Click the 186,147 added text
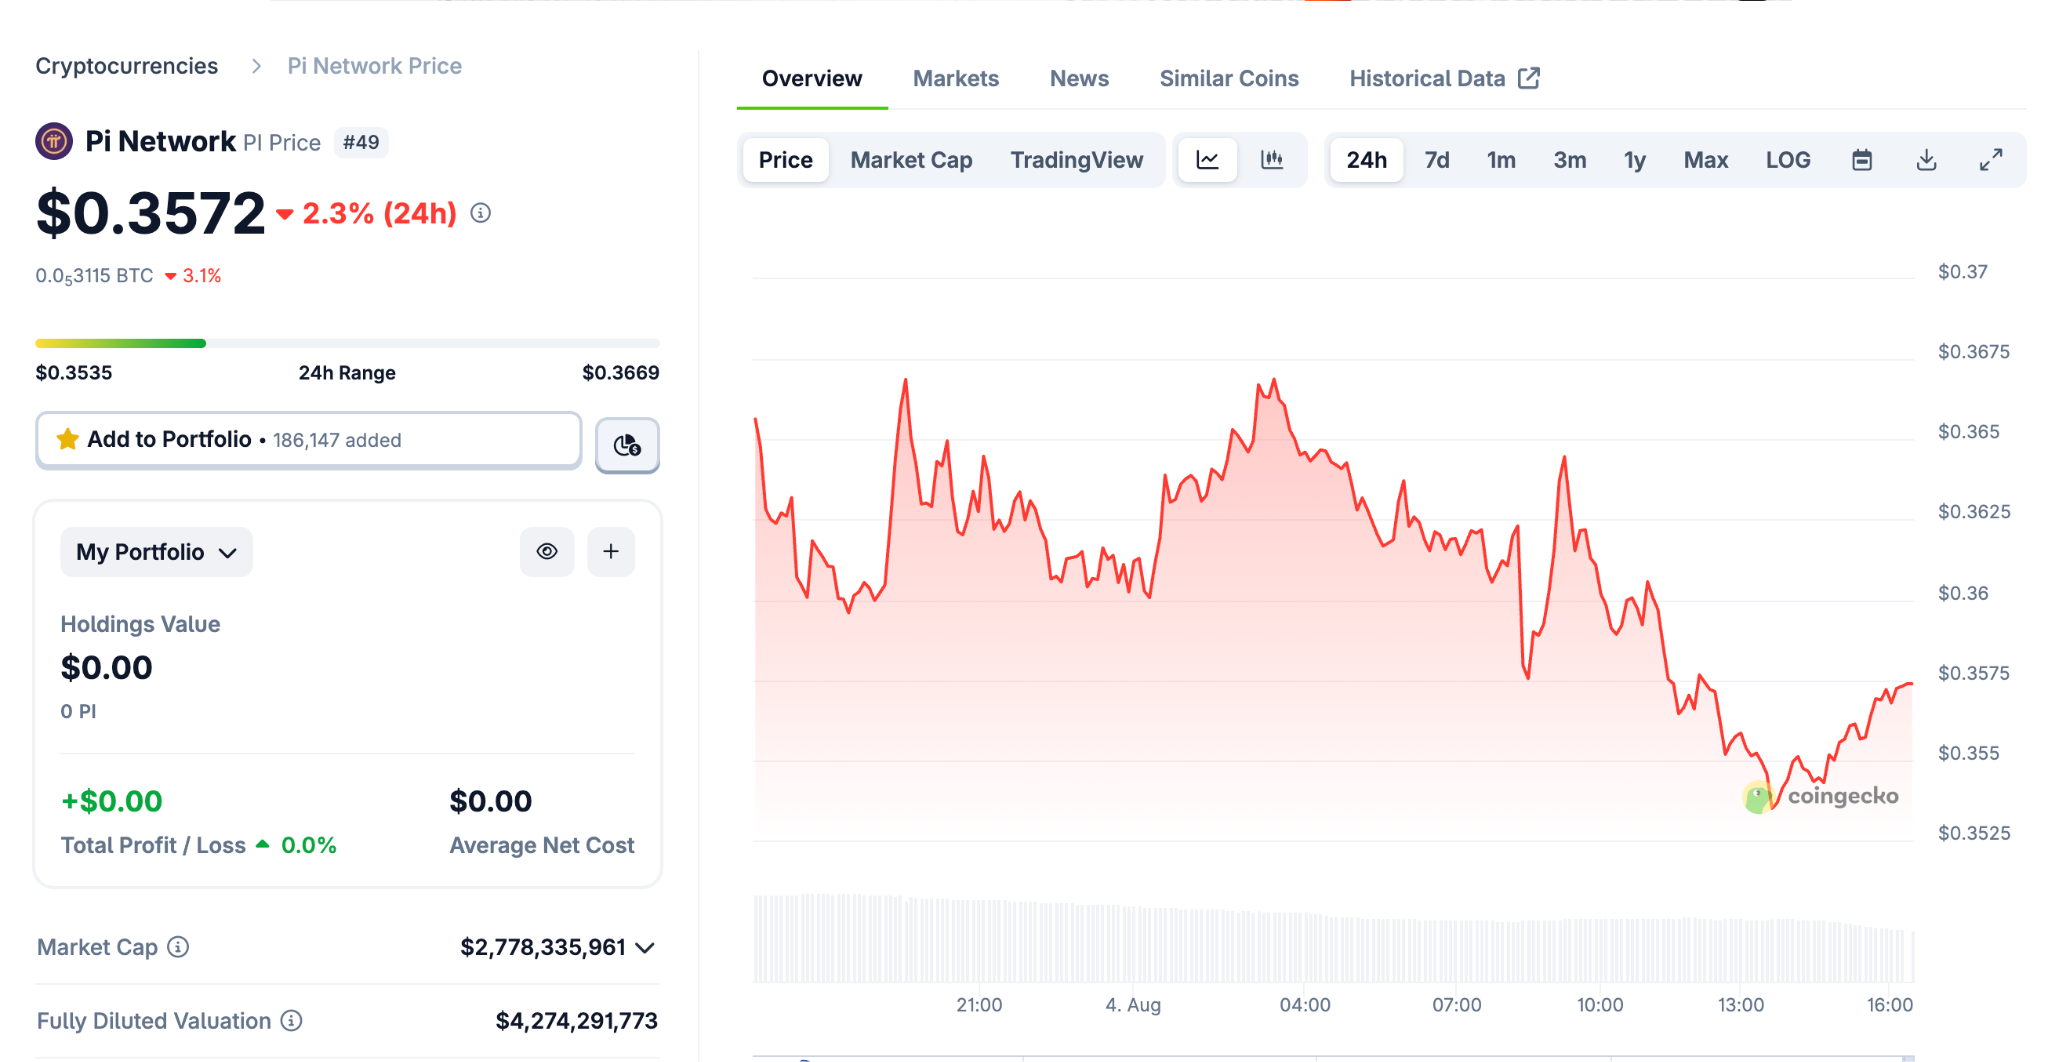The image size is (2048, 1062). coord(337,440)
